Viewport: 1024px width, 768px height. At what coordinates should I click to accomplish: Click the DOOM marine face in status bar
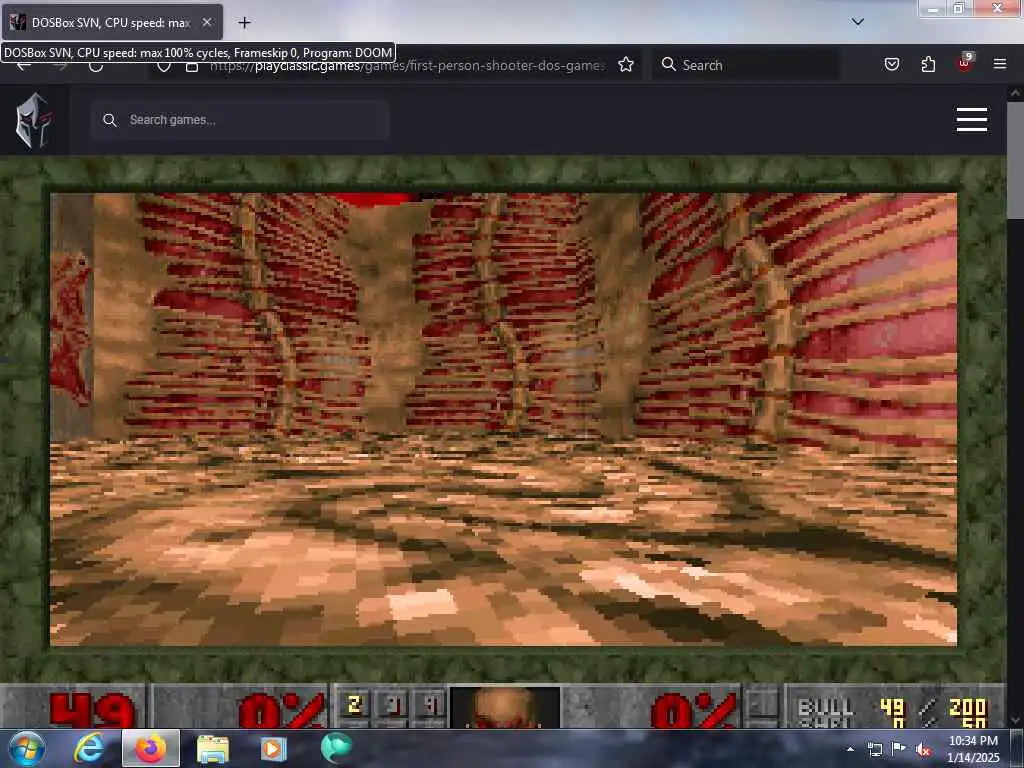(504, 707)
